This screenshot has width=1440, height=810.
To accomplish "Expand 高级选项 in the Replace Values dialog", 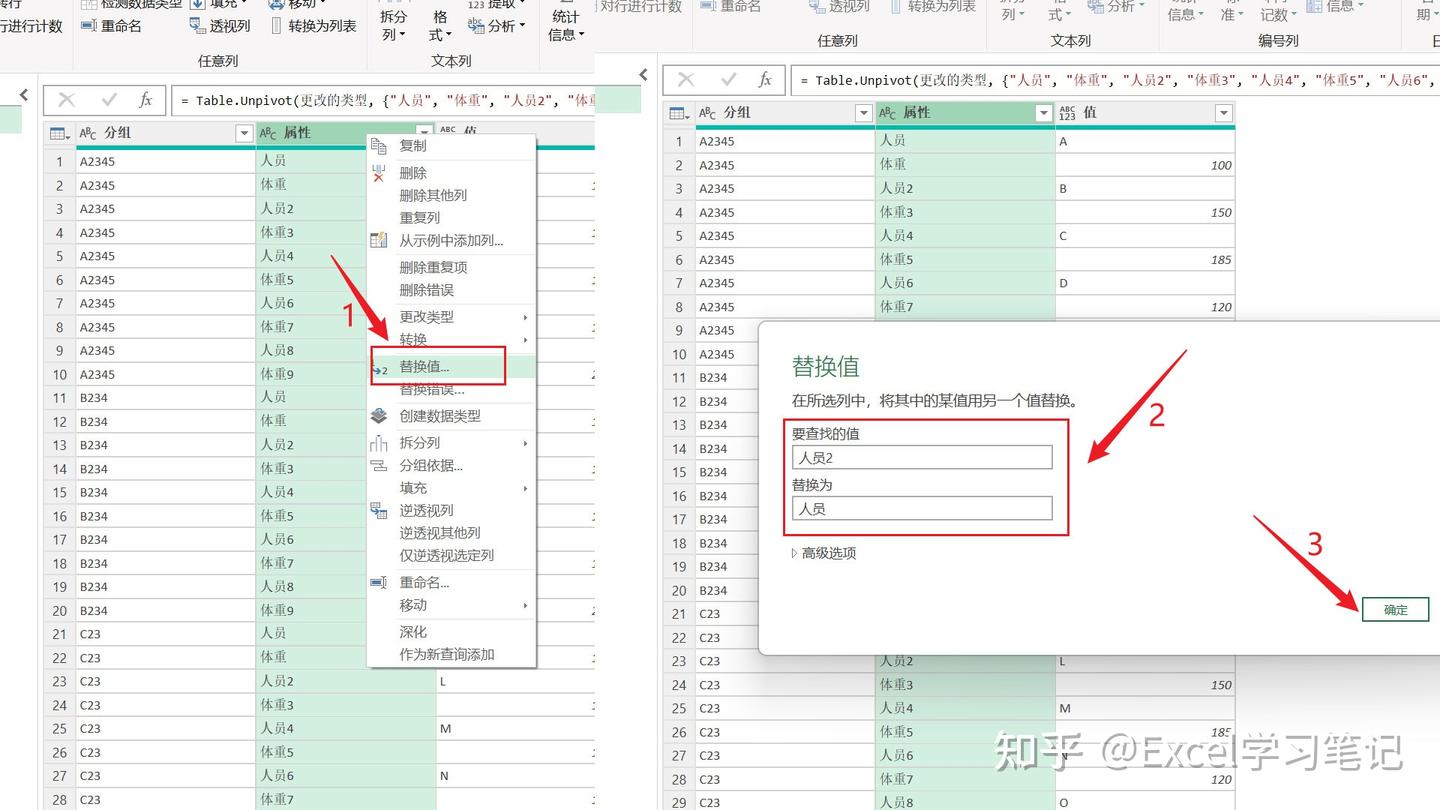I will 823,553.
